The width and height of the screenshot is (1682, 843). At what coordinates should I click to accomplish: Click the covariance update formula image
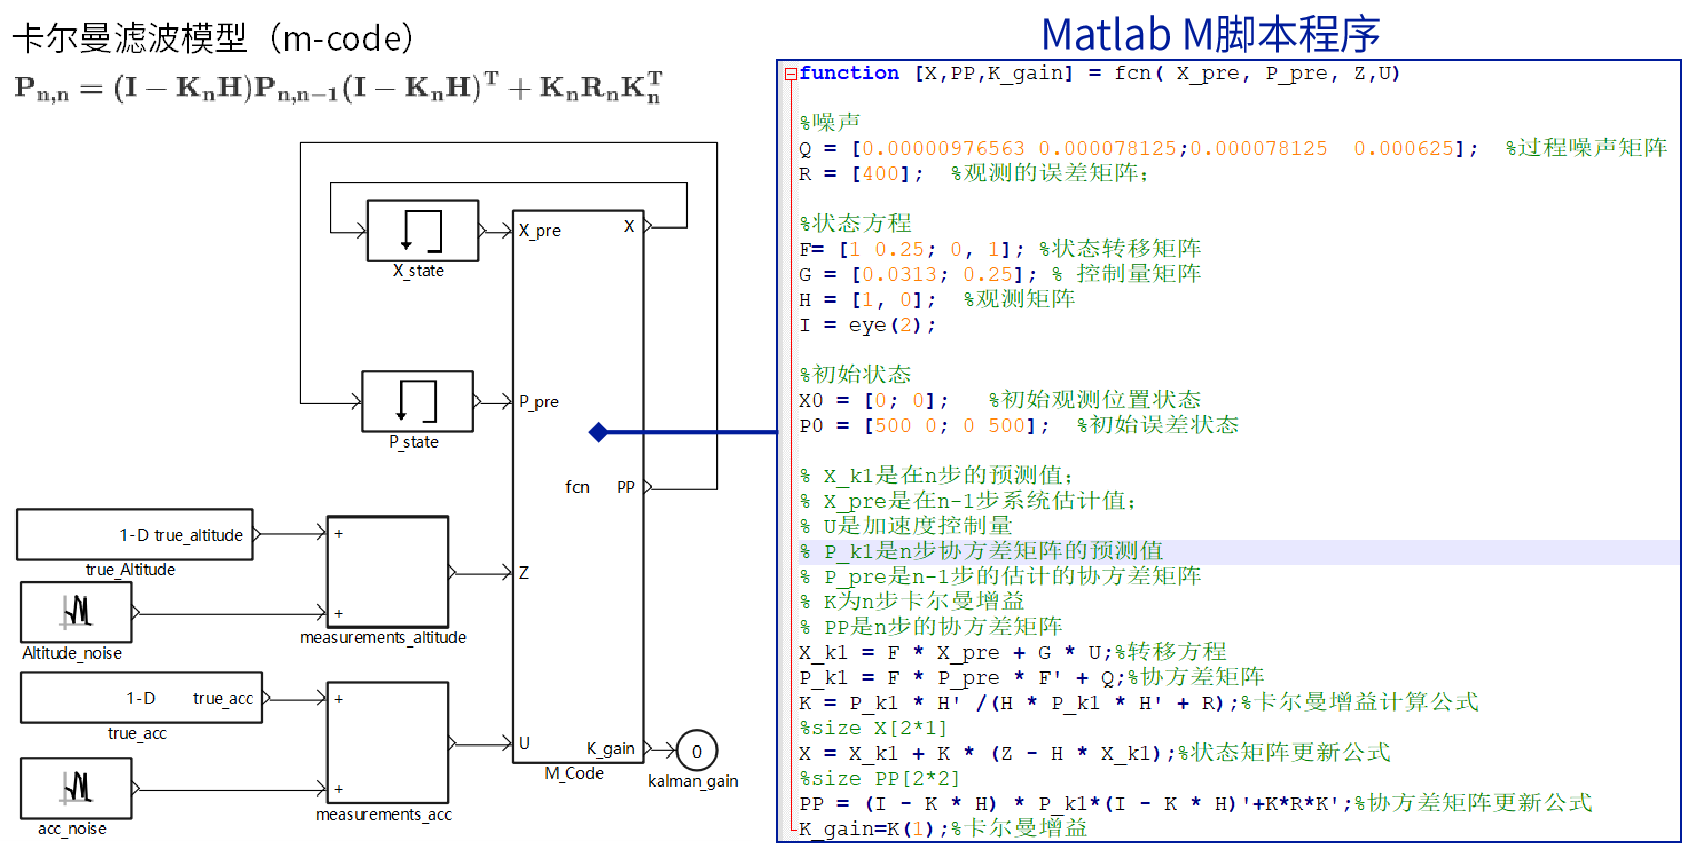tap(338, 88)
